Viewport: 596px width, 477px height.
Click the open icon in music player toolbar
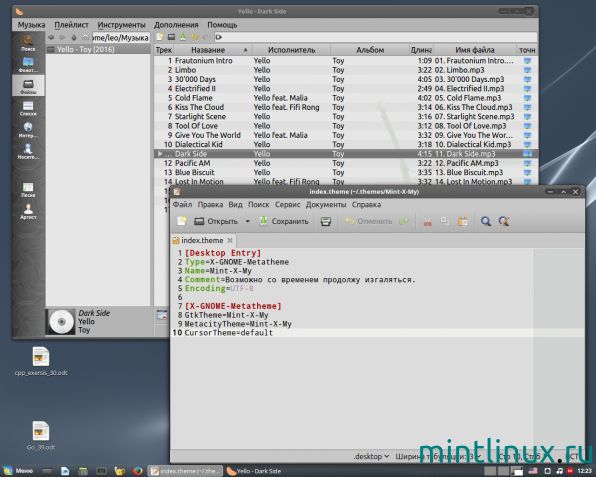tap(171, 37)
